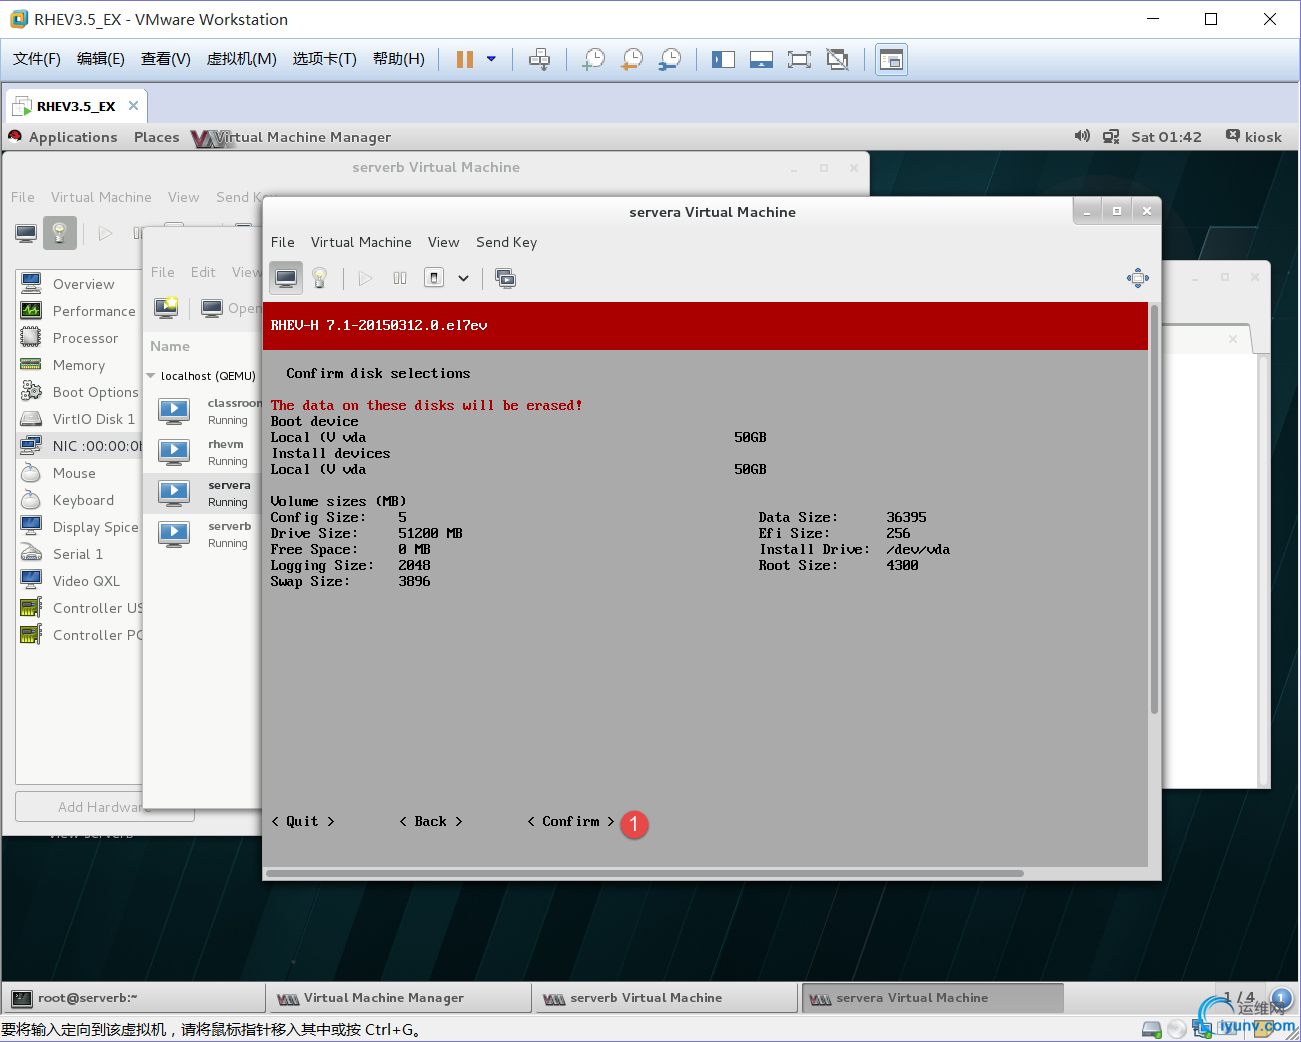Open snapshots manager icon in servera toolbar
The width and height of the screenshot is (1301, 1042).
506,278
